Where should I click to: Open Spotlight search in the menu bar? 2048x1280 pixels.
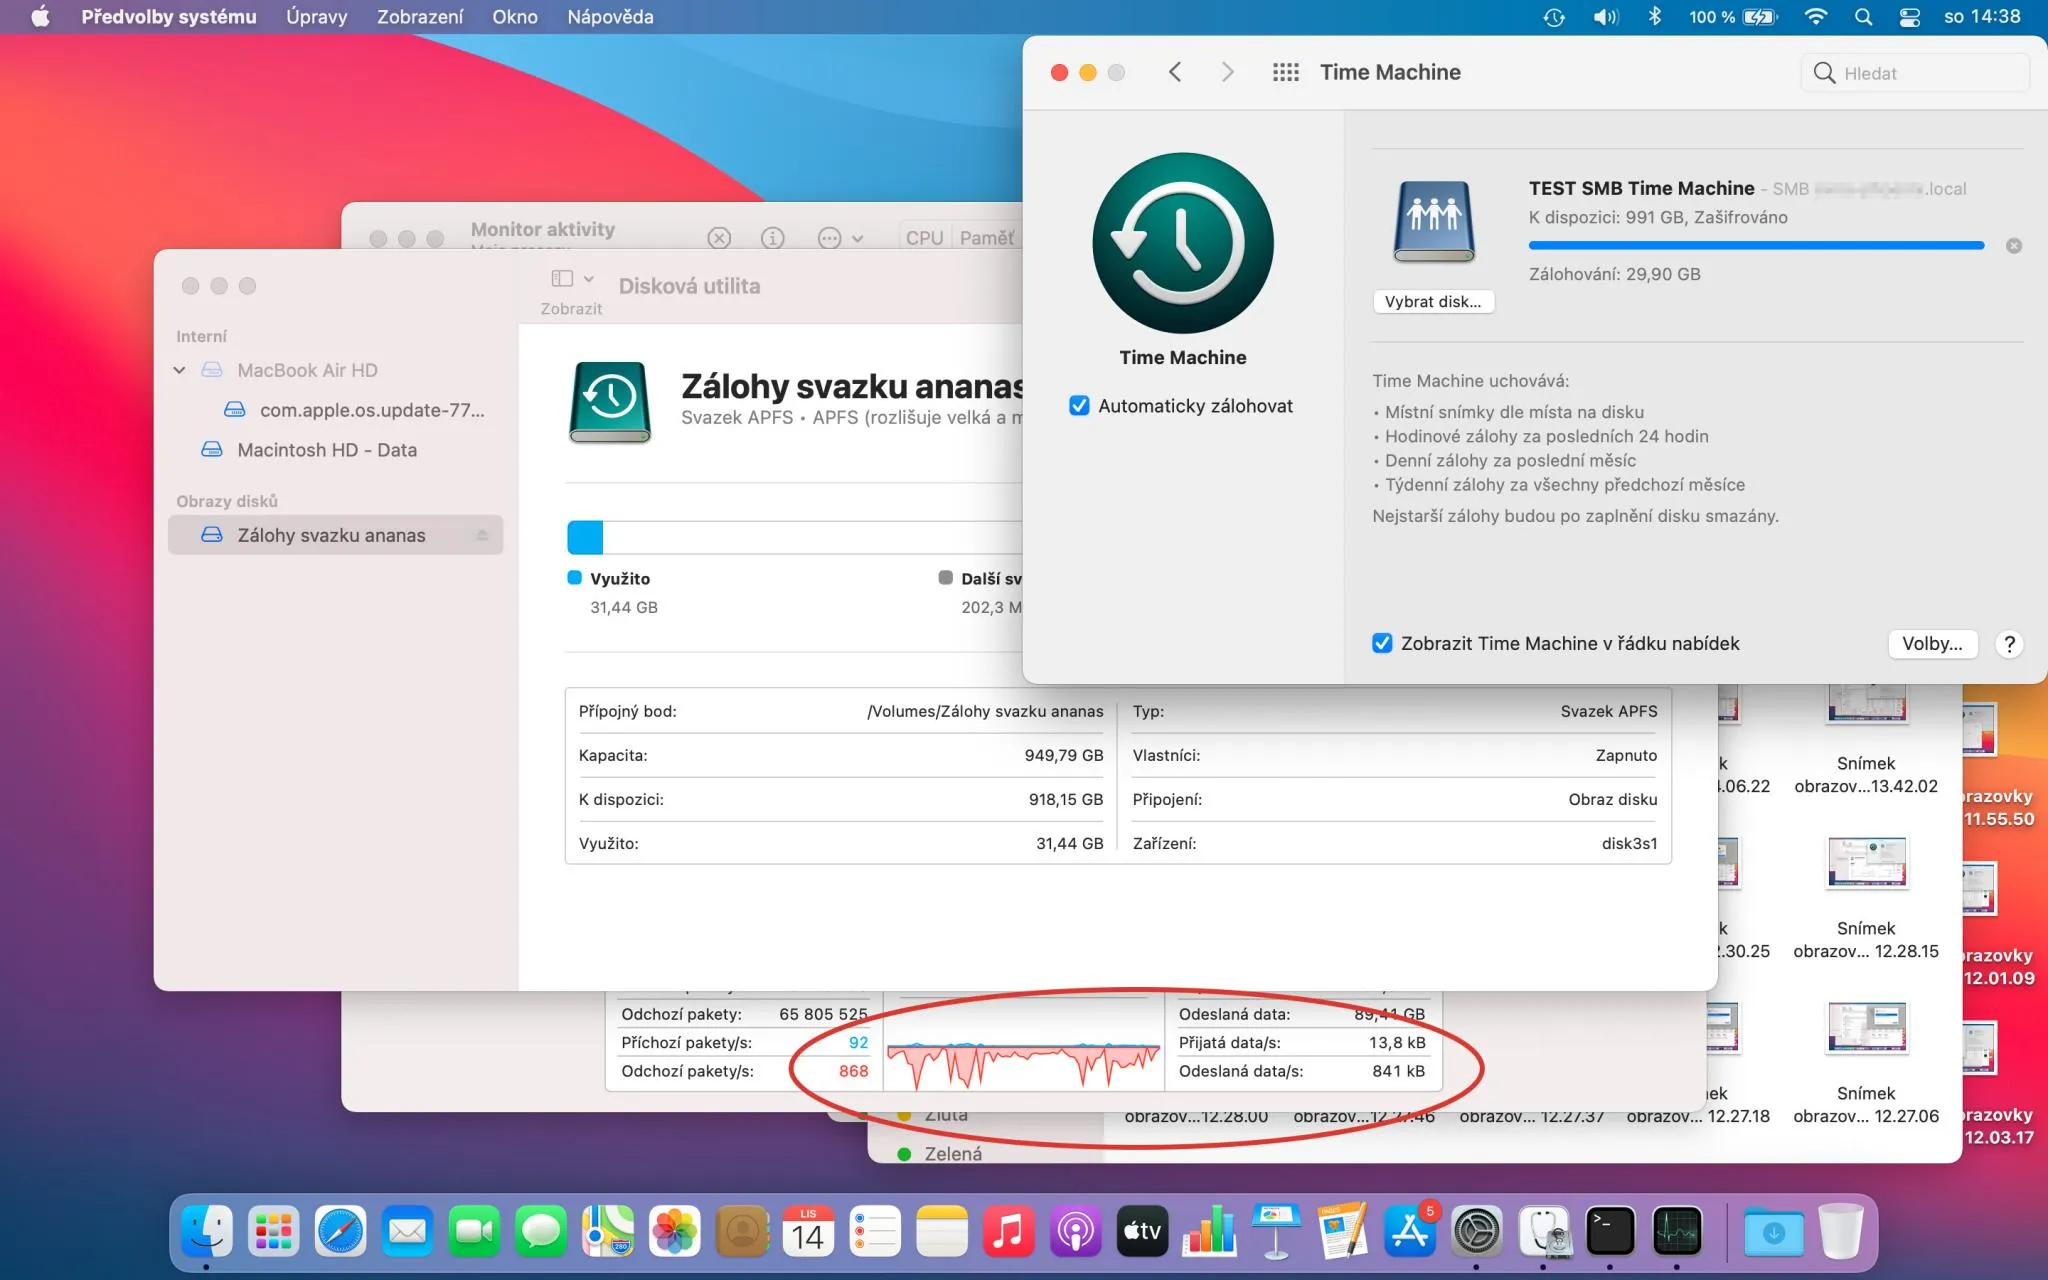pos(1863,17)
